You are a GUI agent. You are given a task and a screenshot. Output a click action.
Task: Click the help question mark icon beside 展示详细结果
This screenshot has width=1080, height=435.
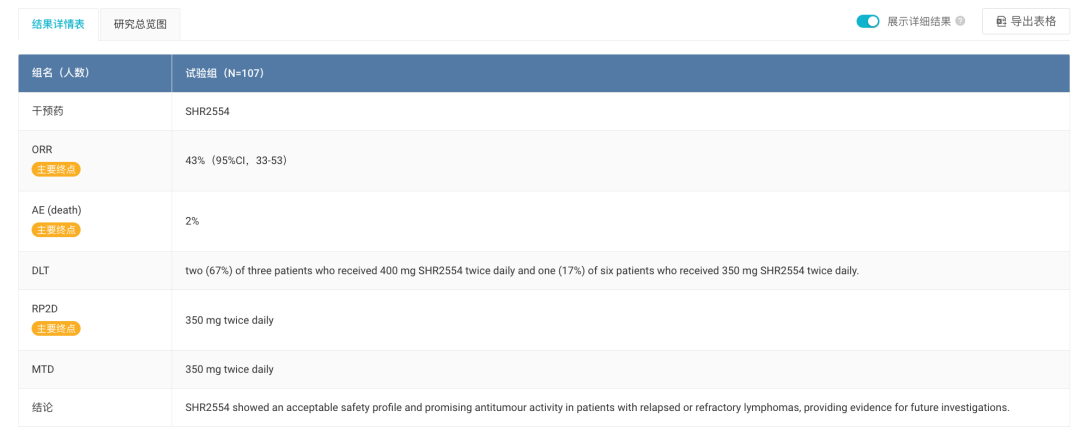click(960, 21)
